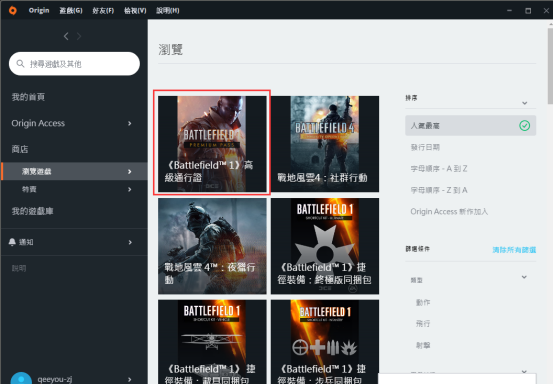Focus the 搜尋遊戲及其他 search field
This screenshot has width=554, height=385.
74,64
